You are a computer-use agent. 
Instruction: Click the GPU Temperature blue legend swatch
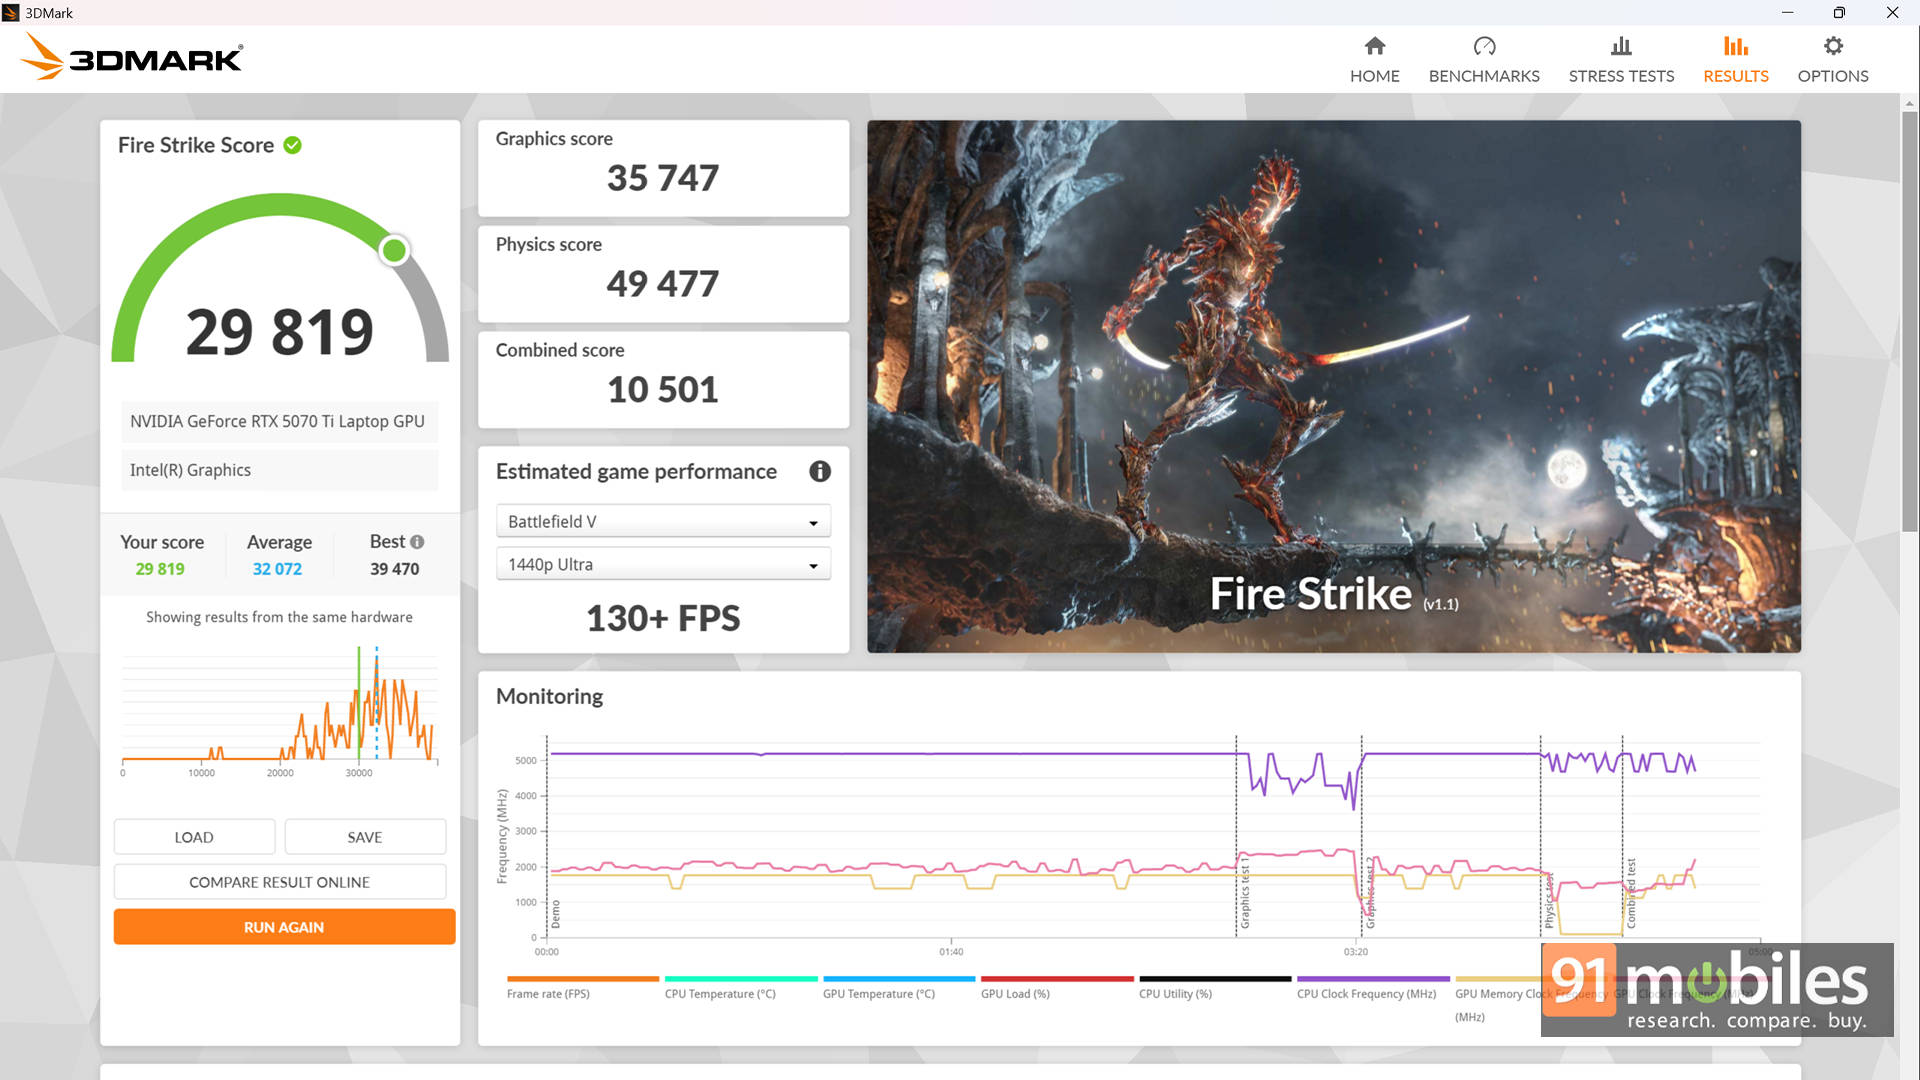click(898, 979)
